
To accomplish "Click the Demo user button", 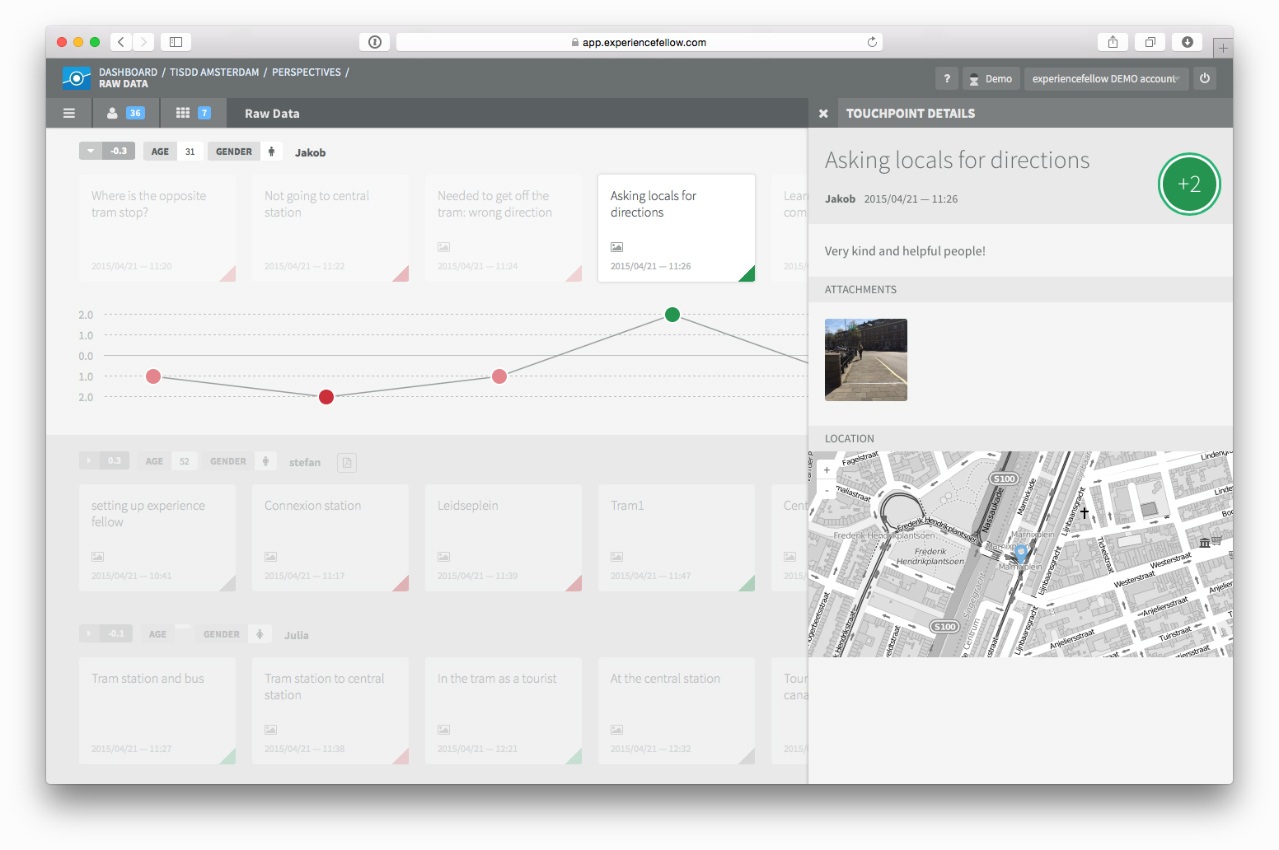I will tap(989, 79).
